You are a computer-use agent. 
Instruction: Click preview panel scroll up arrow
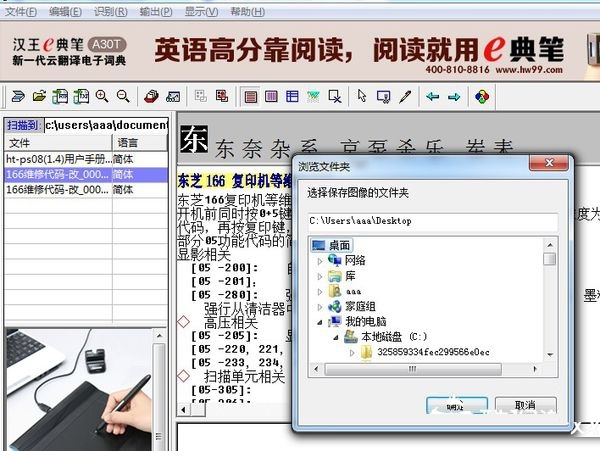point(159,336)
